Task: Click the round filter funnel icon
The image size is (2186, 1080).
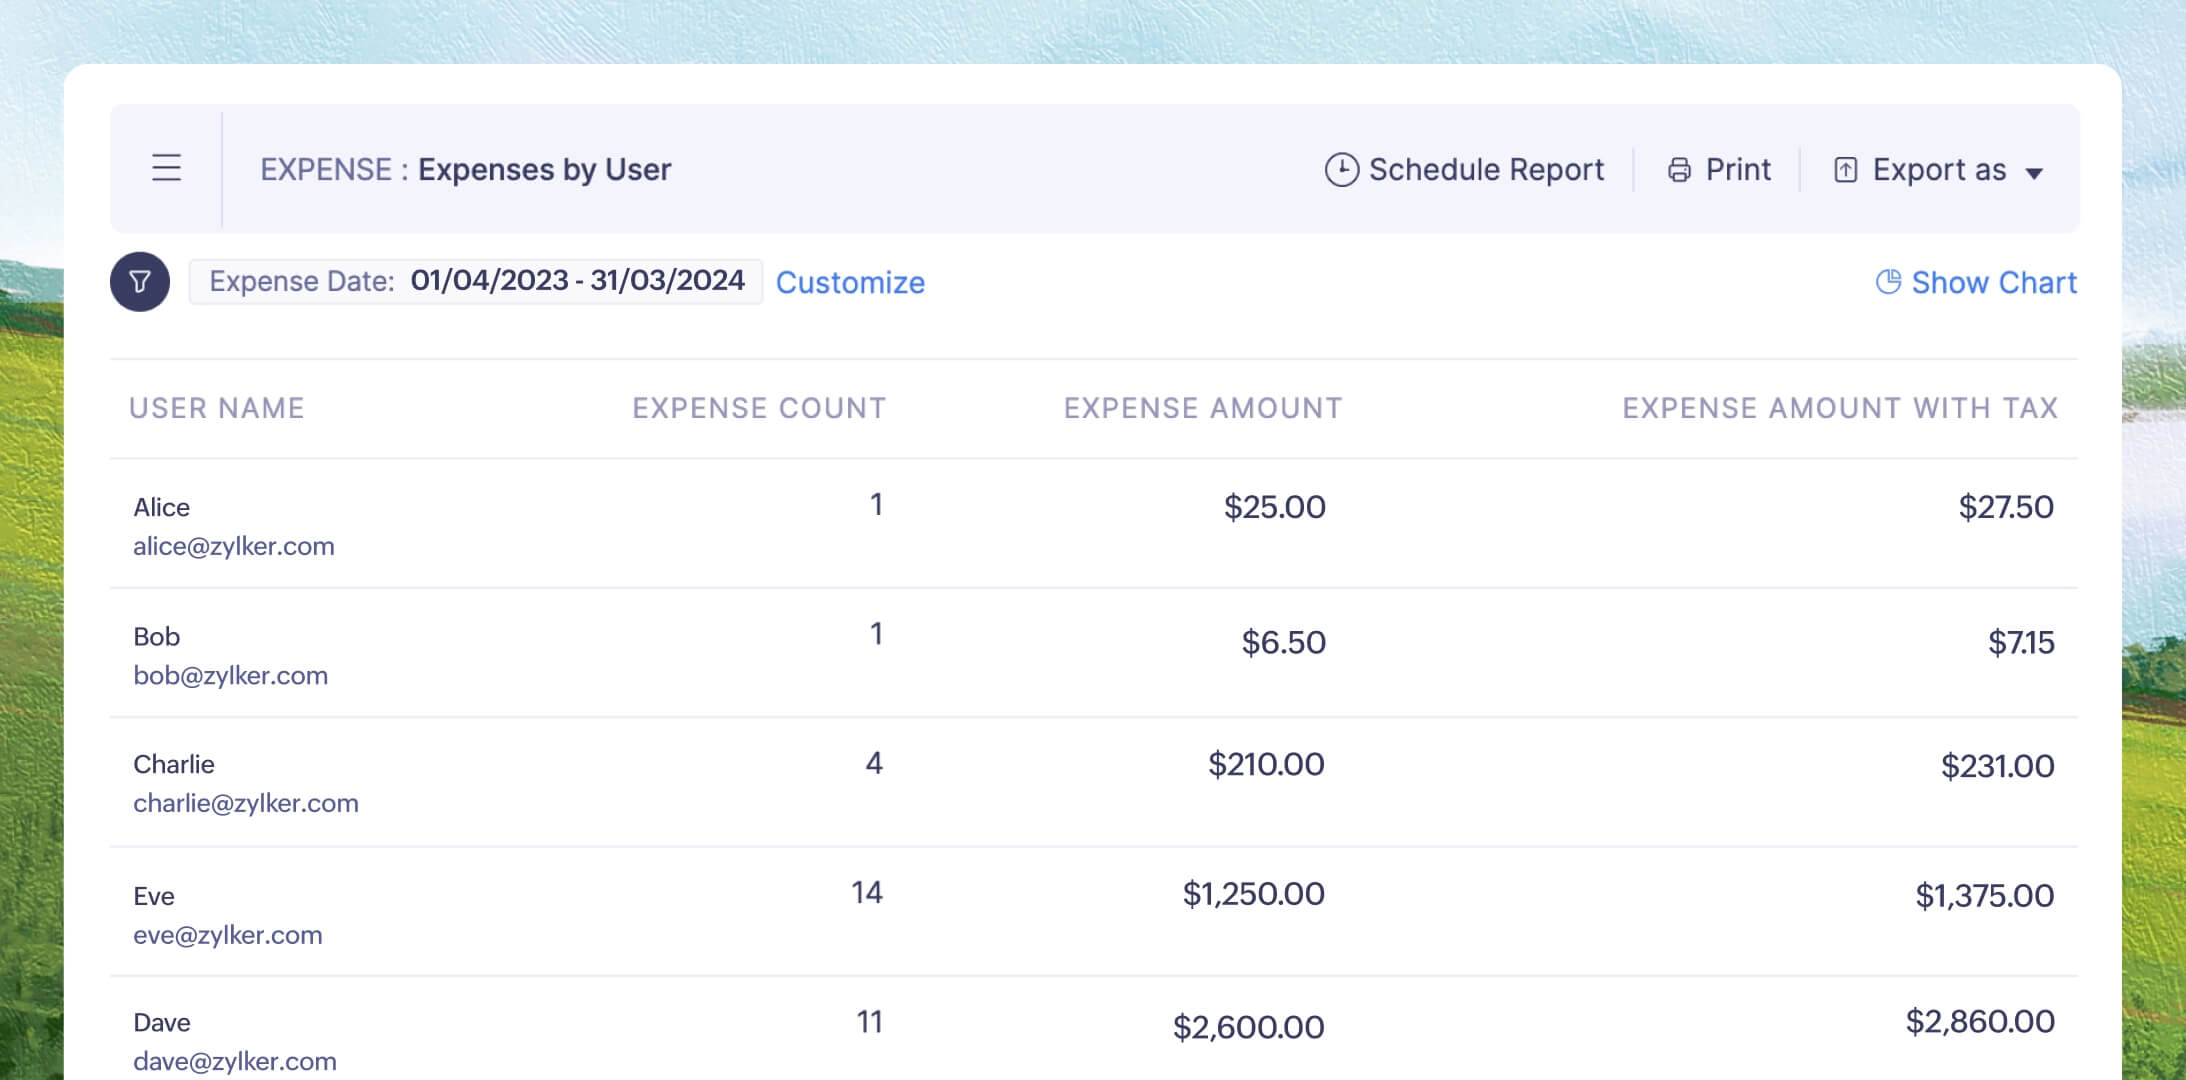Action: tap(140, 282)
